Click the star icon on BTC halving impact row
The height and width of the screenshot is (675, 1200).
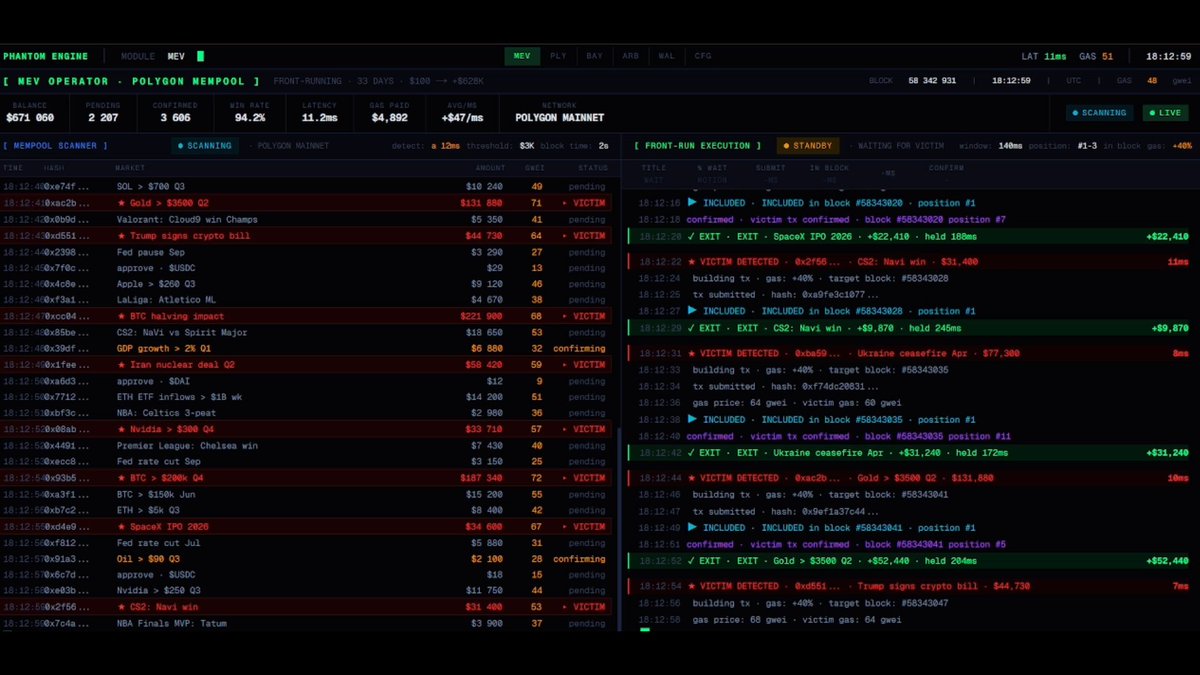[122, 315]
